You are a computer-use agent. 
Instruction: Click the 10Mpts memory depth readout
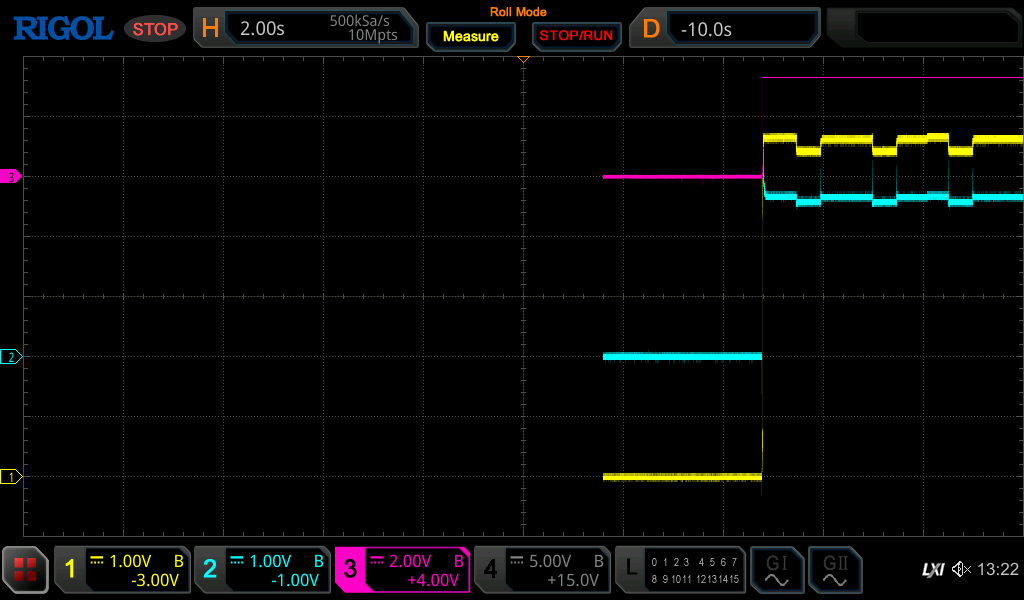[x=372, y=35]
